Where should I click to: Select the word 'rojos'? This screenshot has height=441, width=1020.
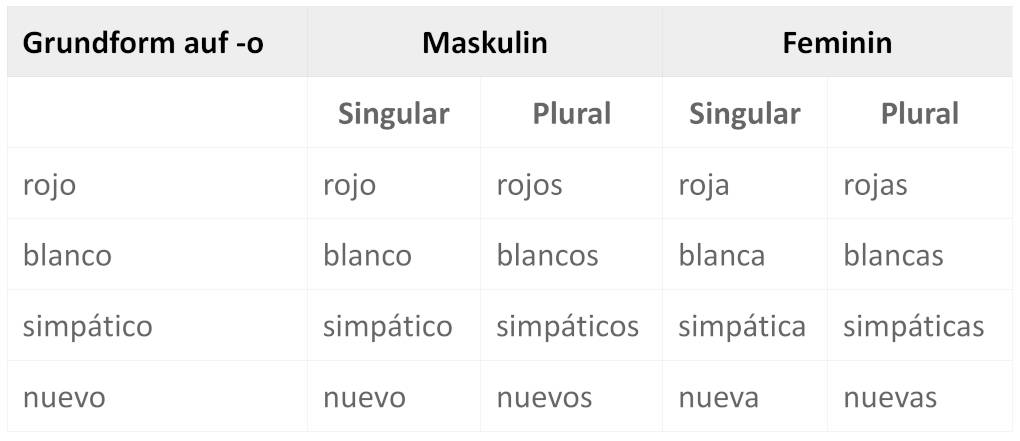(529, 185)
